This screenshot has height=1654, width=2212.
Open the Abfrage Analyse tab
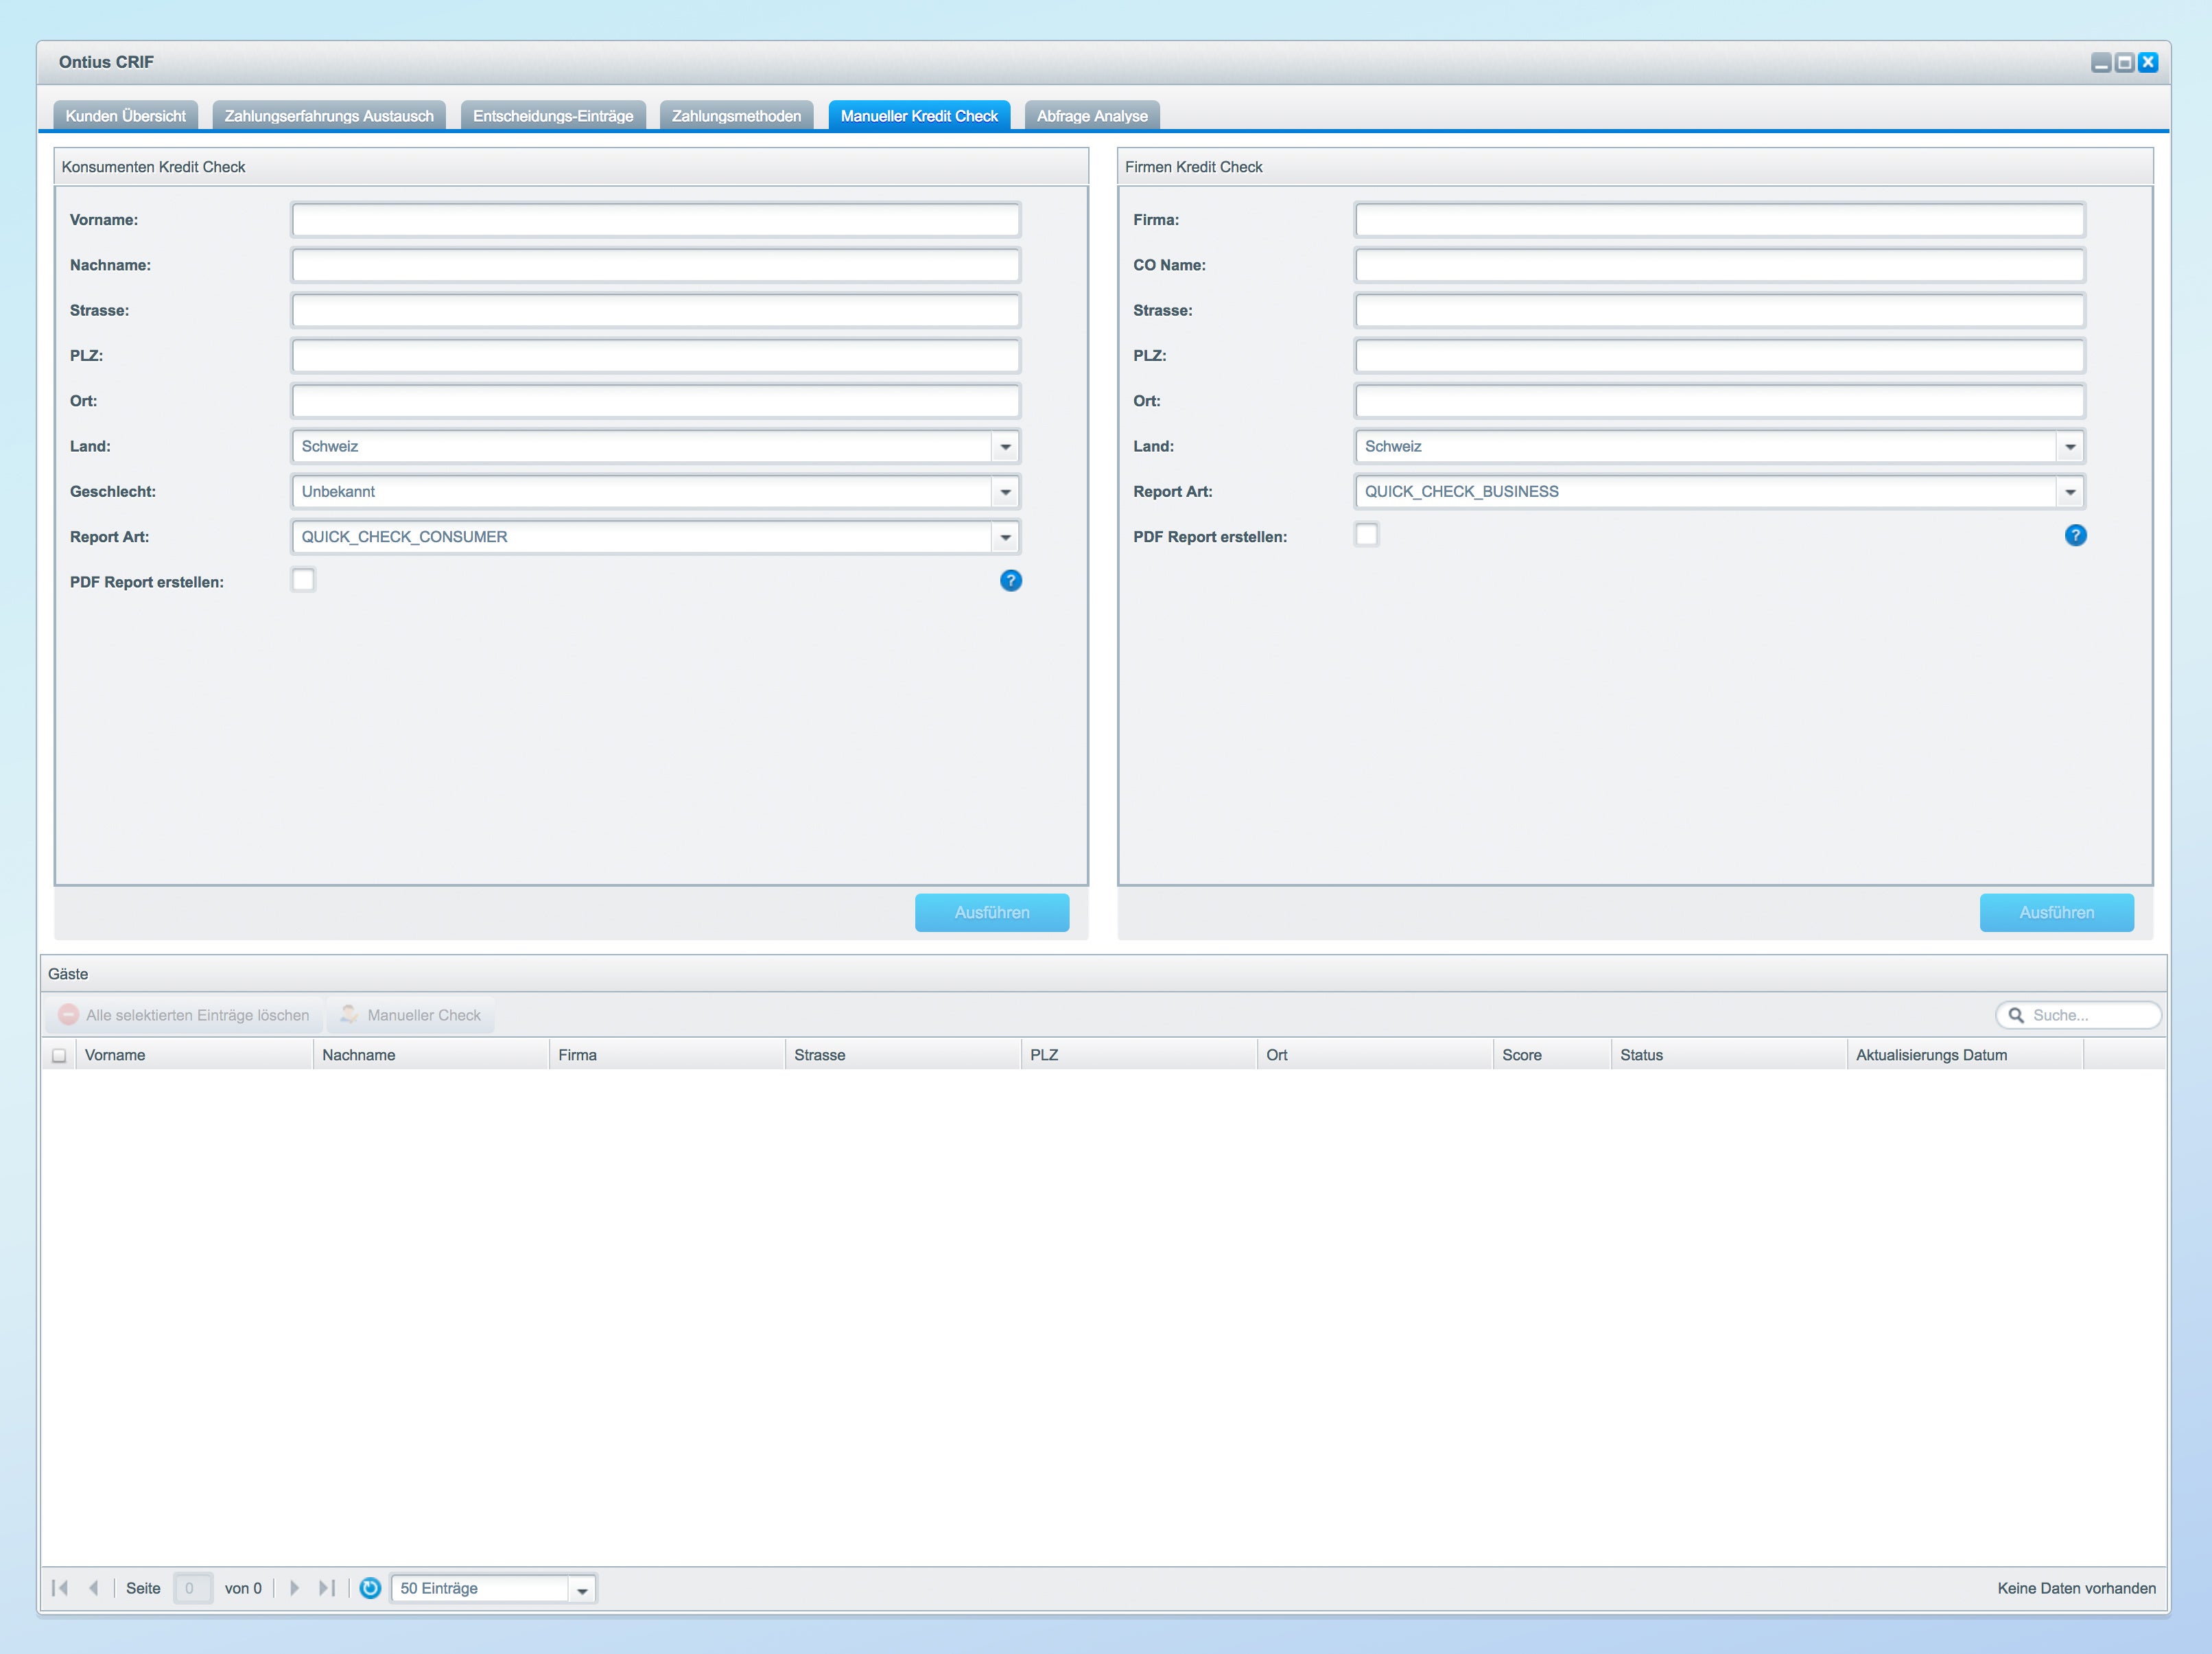(x=1092, y=116)
